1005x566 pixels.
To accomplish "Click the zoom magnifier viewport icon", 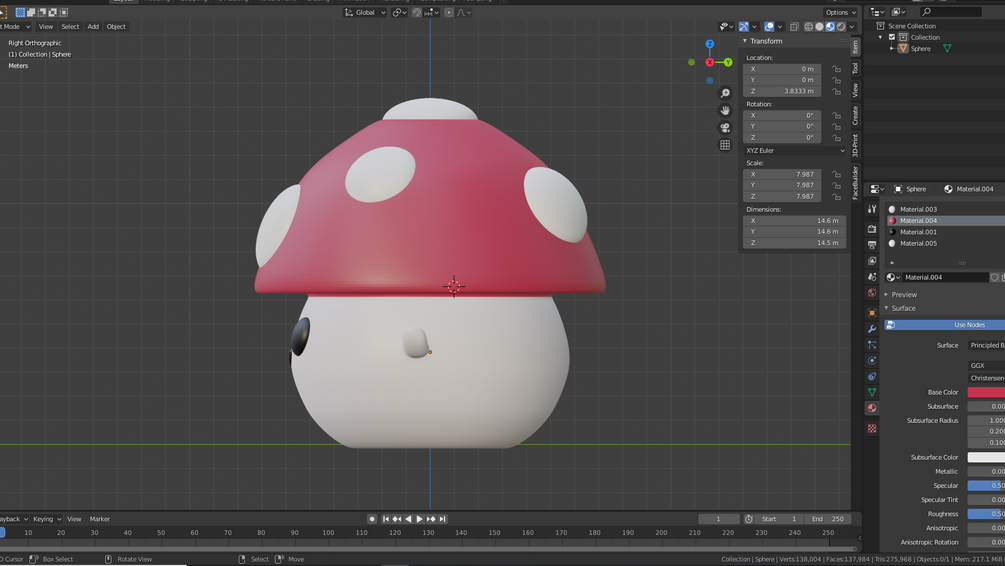I will [725, 94].
